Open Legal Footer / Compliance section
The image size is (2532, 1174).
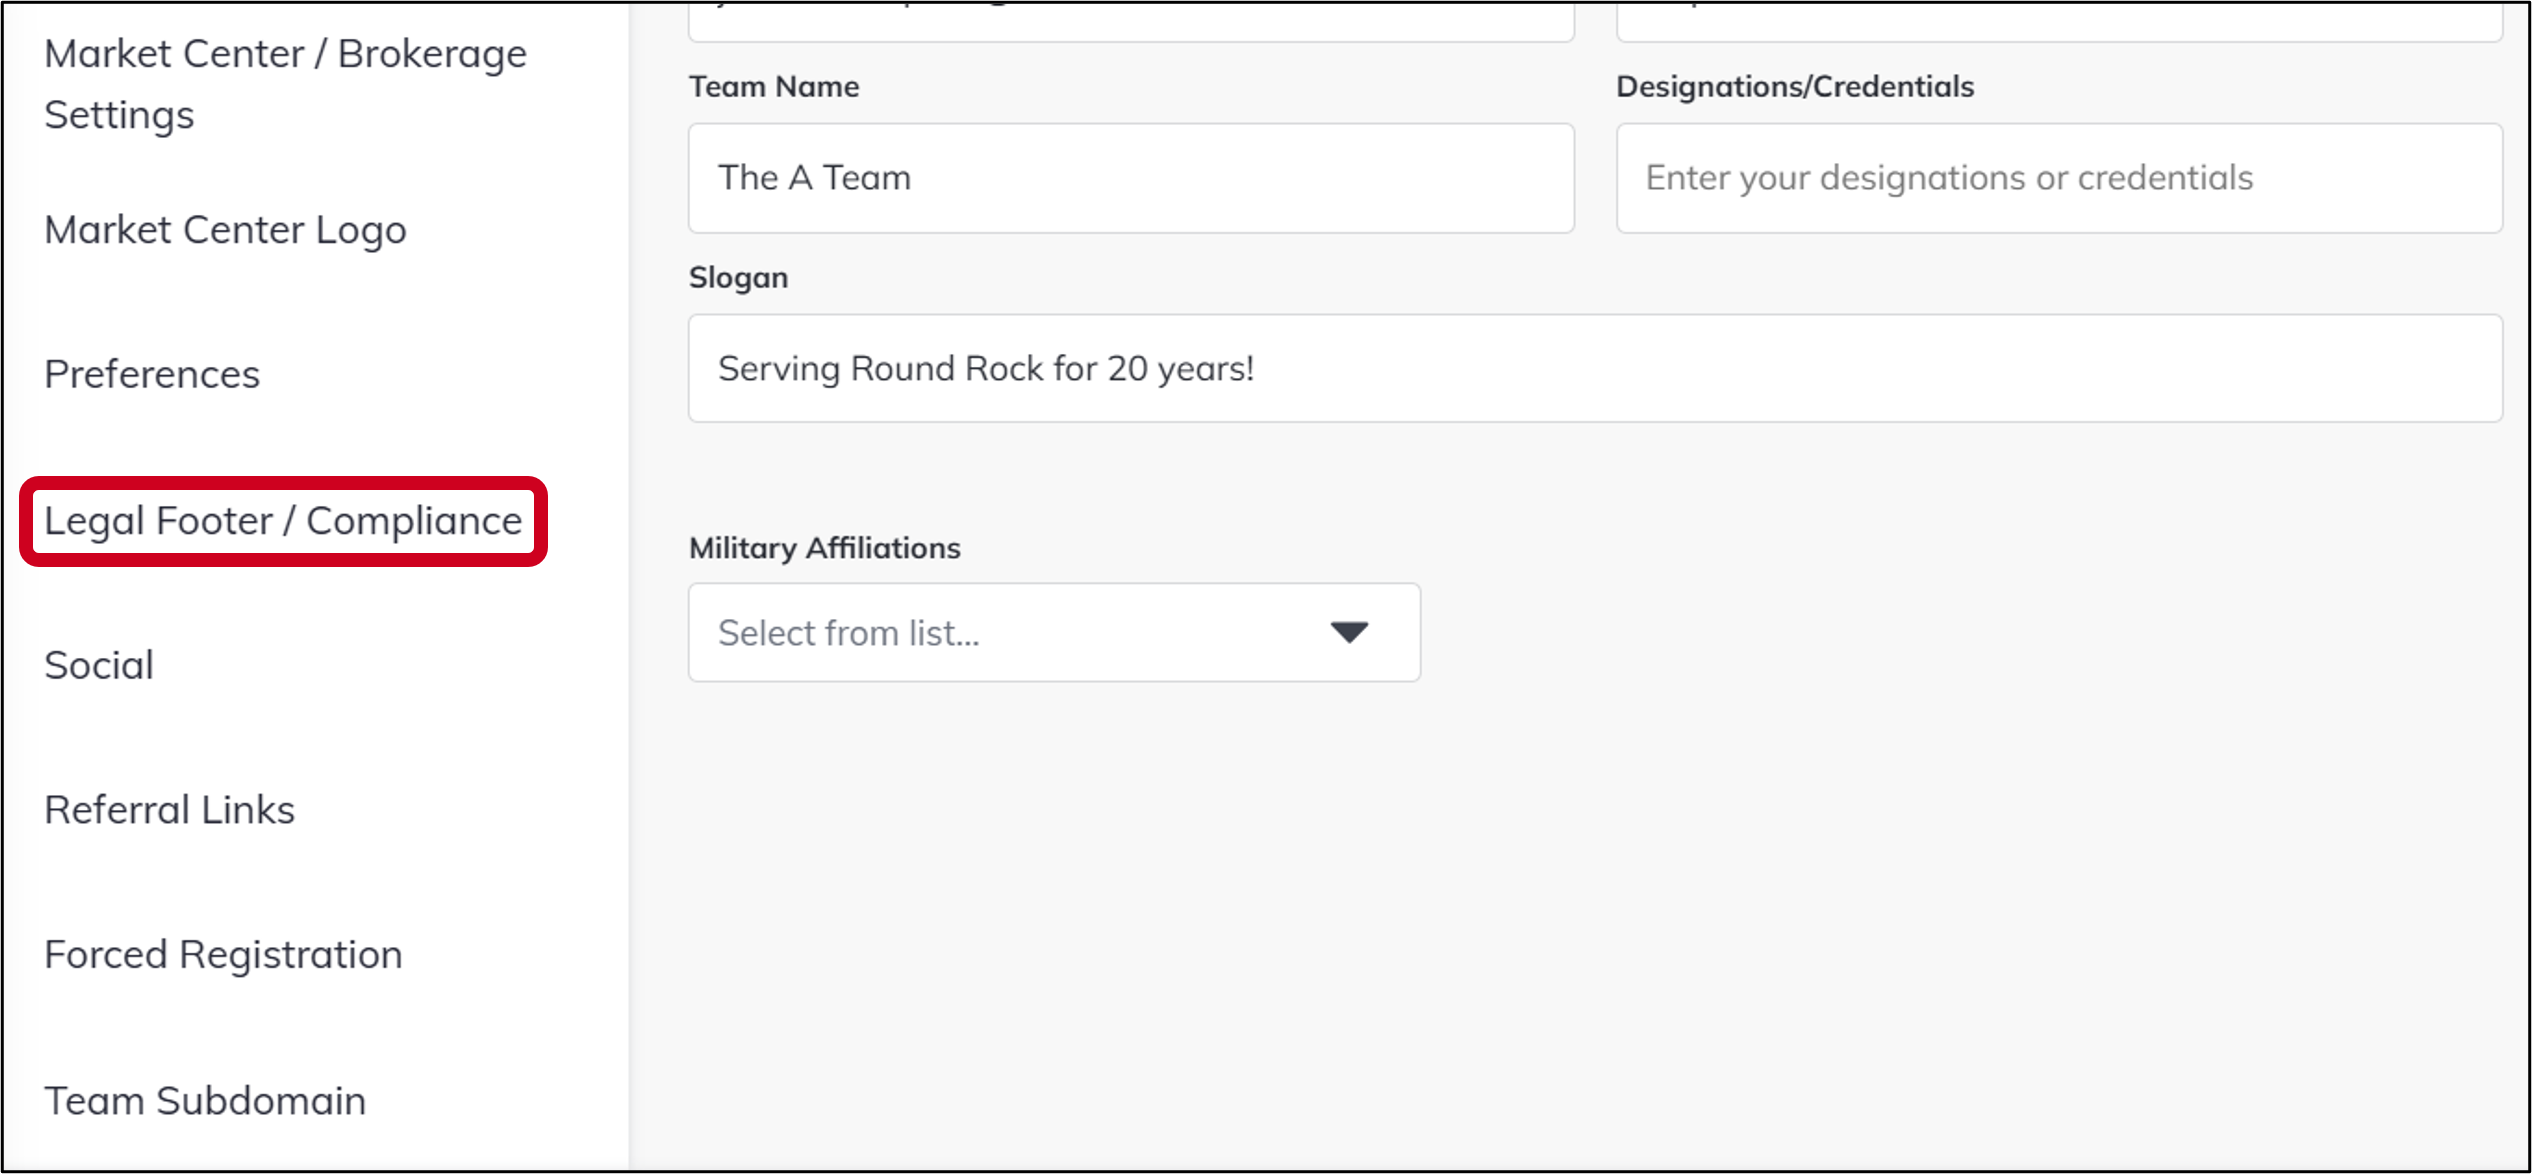pos(283,521)
